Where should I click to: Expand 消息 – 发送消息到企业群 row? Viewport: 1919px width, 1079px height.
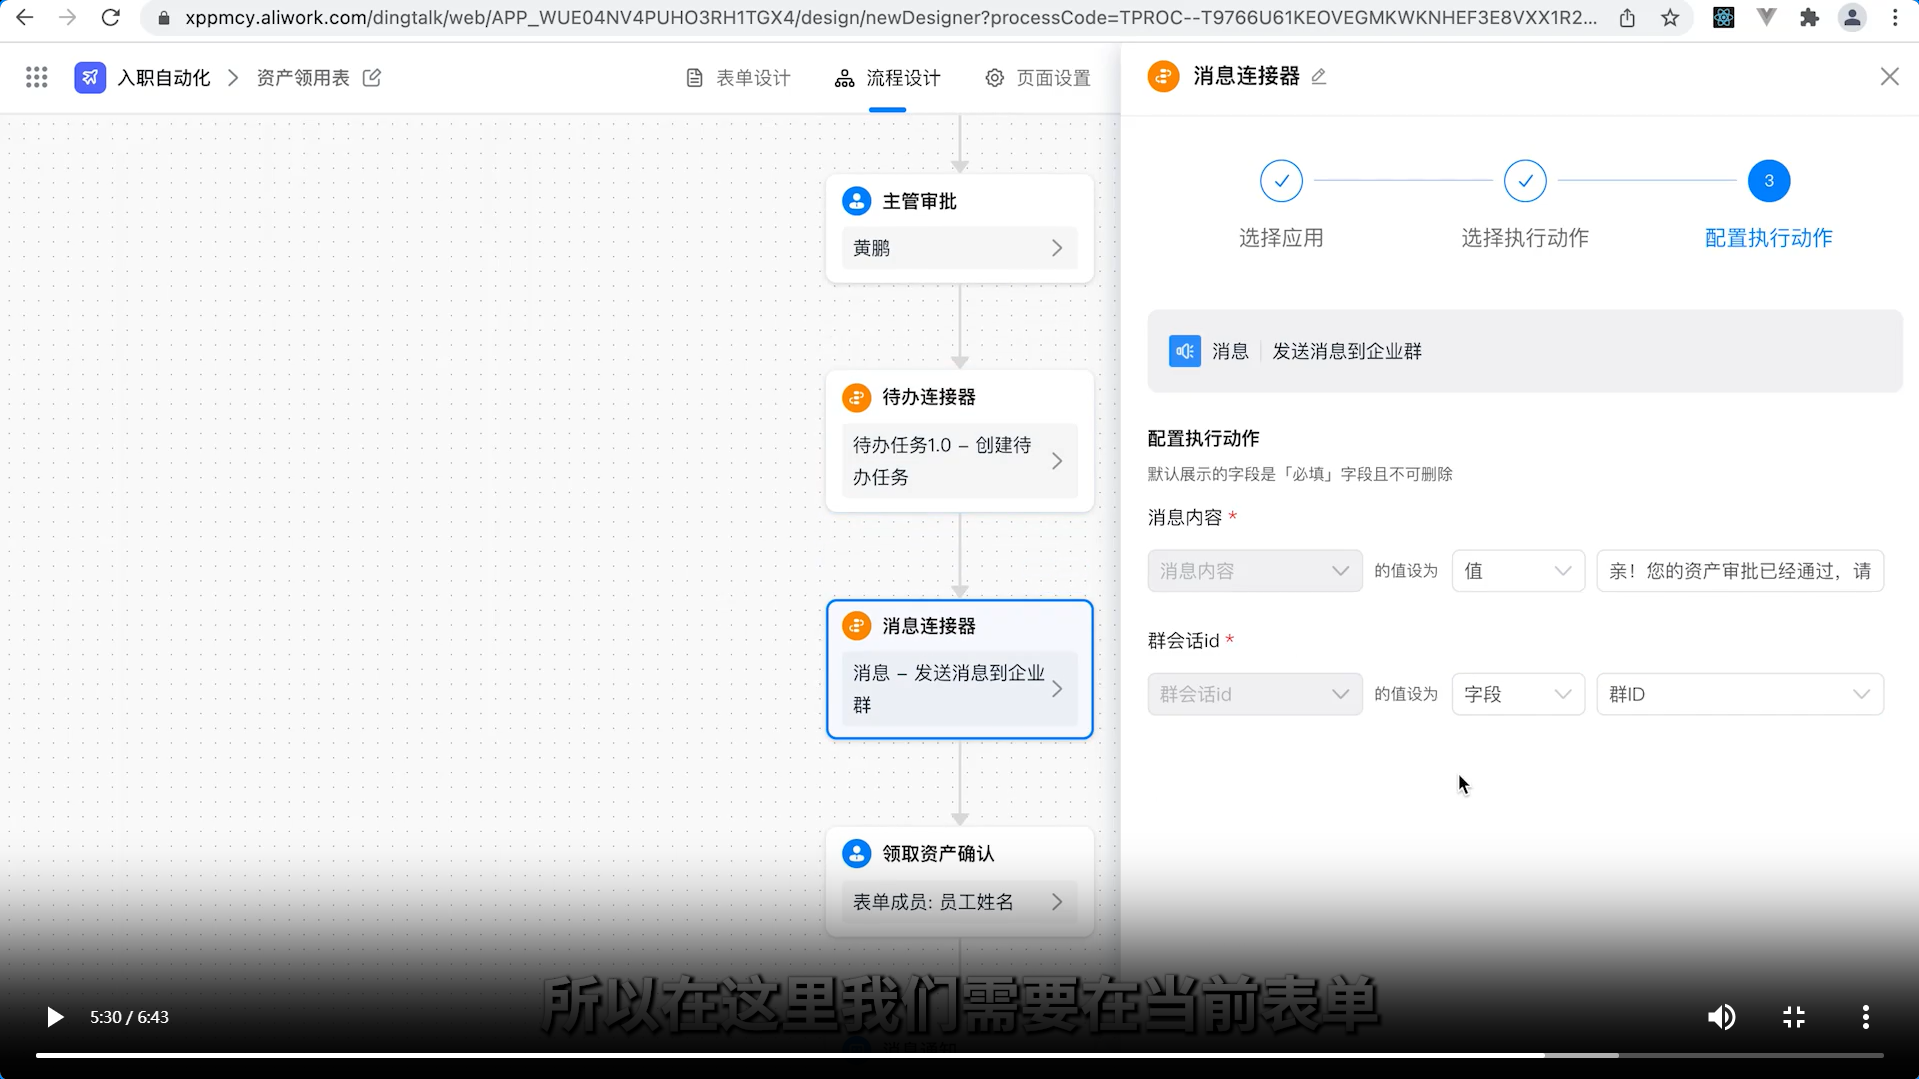pos(959,689)
